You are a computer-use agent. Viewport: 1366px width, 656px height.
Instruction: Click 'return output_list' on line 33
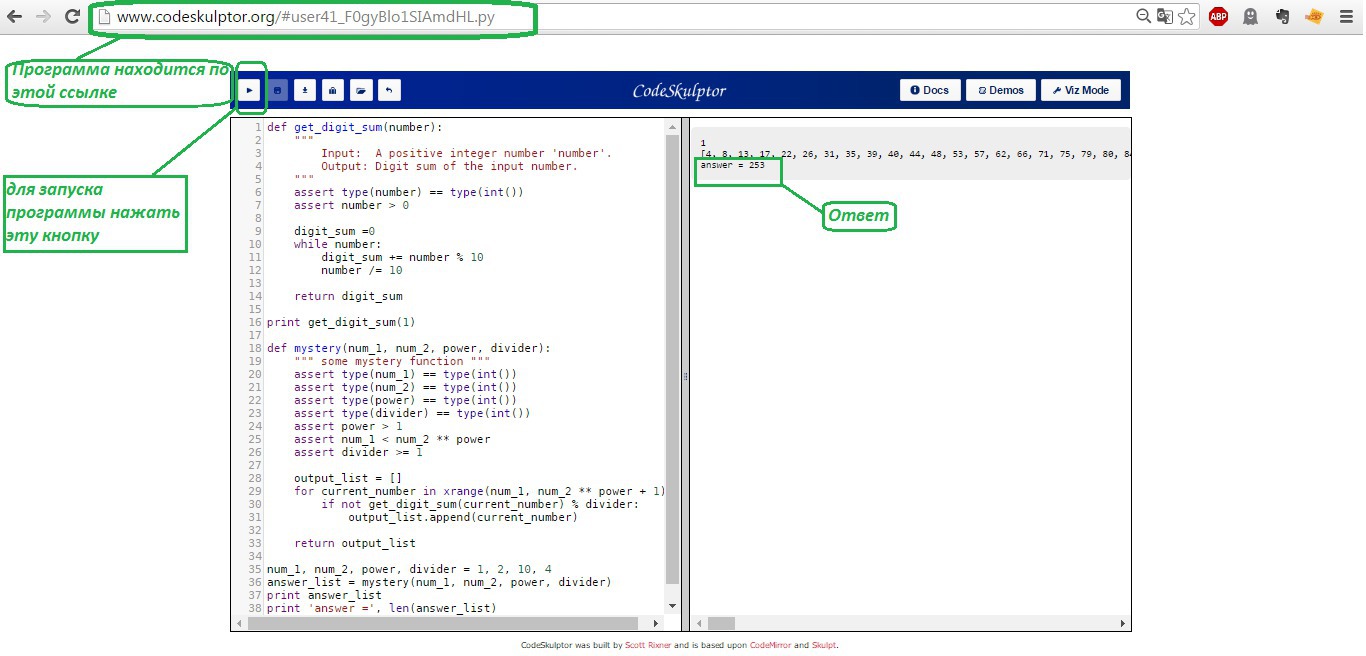[354, 543]
